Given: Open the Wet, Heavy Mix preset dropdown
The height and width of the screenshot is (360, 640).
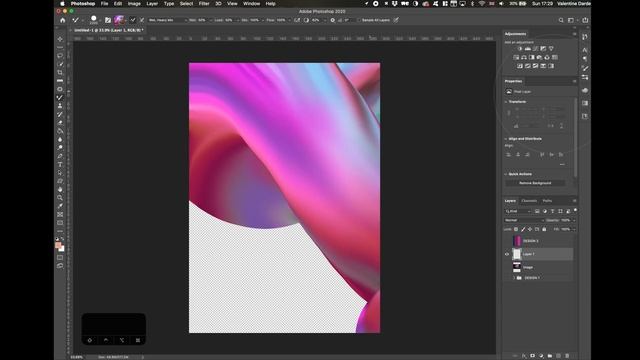Looking at the screenshot, I should pyautogui.click(x=167, y=20).
